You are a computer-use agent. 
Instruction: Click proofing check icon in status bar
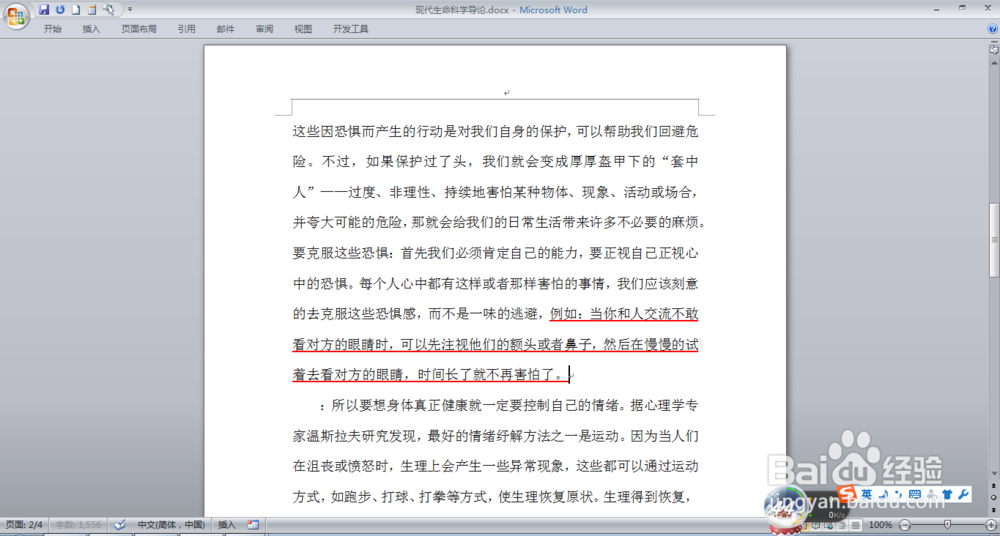(x=119, y=525)
